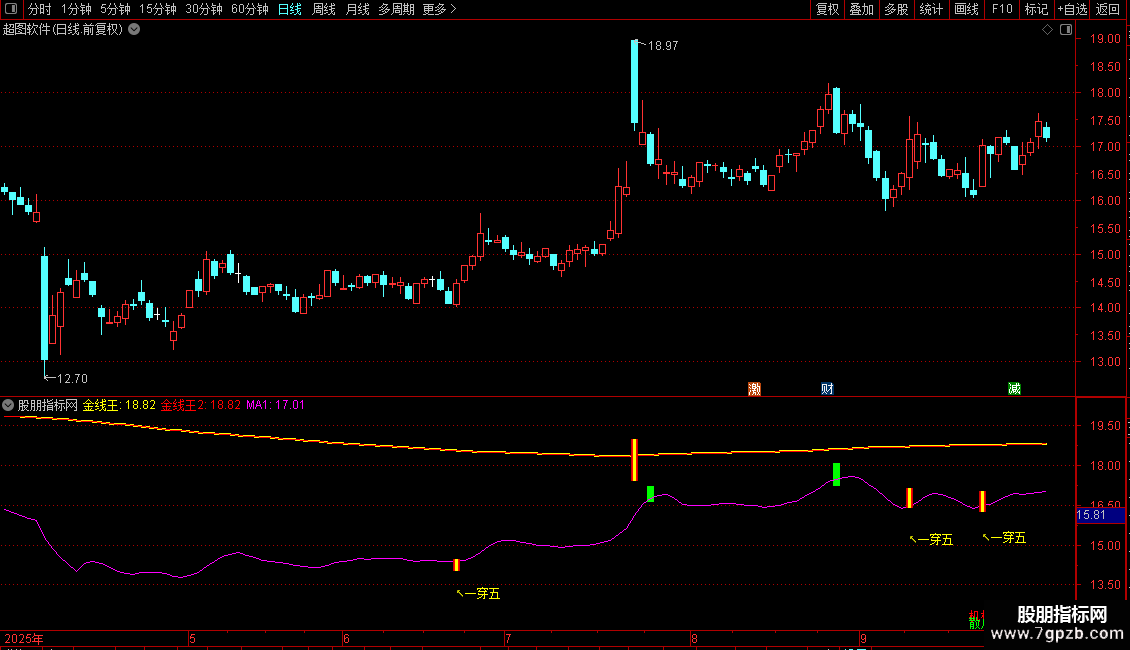Click the 18.97 high price label
Screen dimensions: 1130x650
pyautogui.click(x=663, y=46)
